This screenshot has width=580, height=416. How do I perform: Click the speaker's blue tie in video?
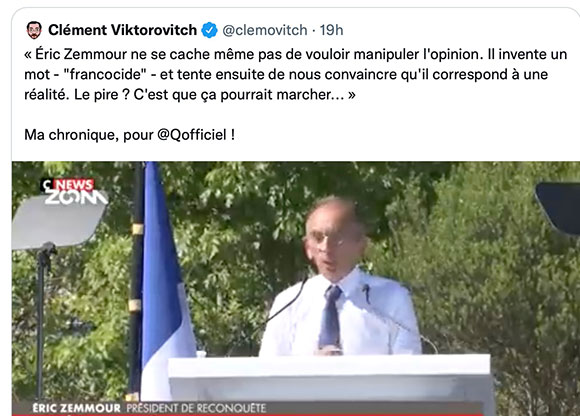330,317
